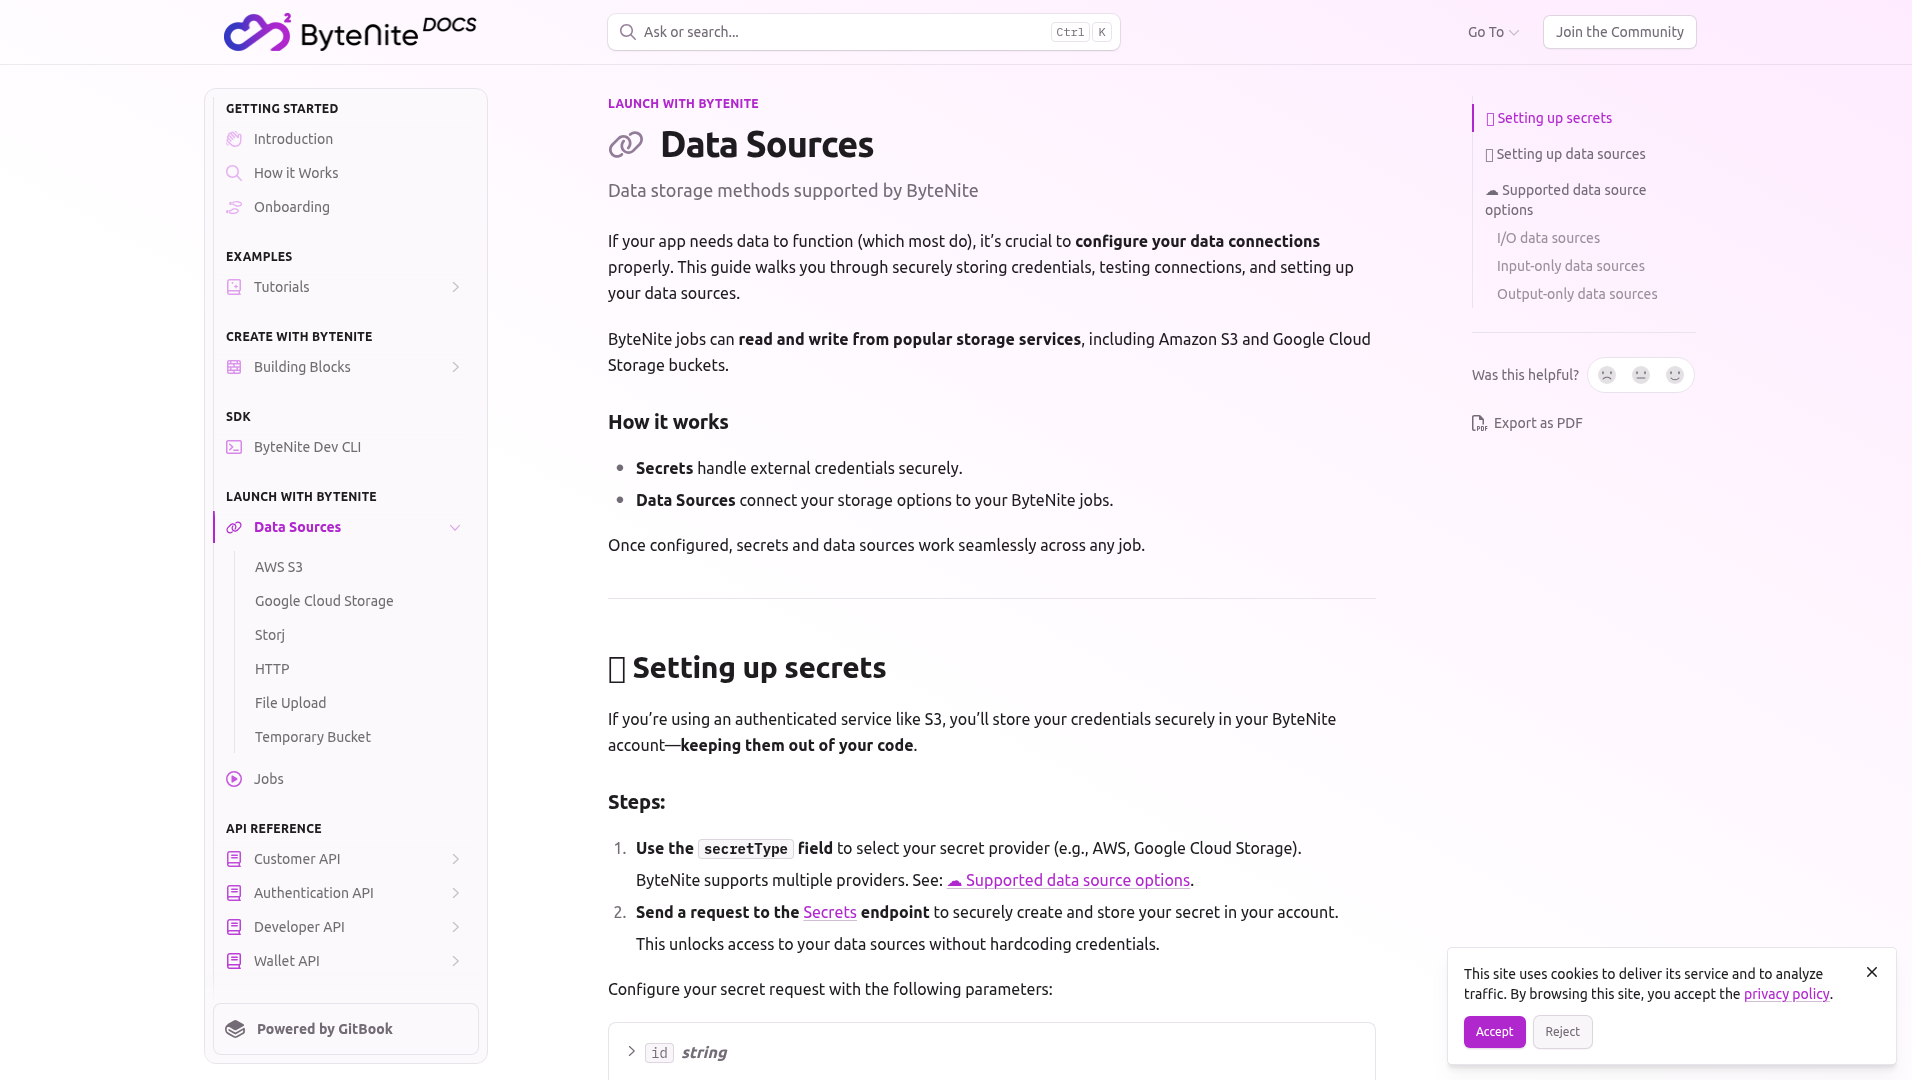This screenshot has width=1920, height=1080.
Task: Click the Data Sources link icon in sidebar
Action: [x=234, y=527]
